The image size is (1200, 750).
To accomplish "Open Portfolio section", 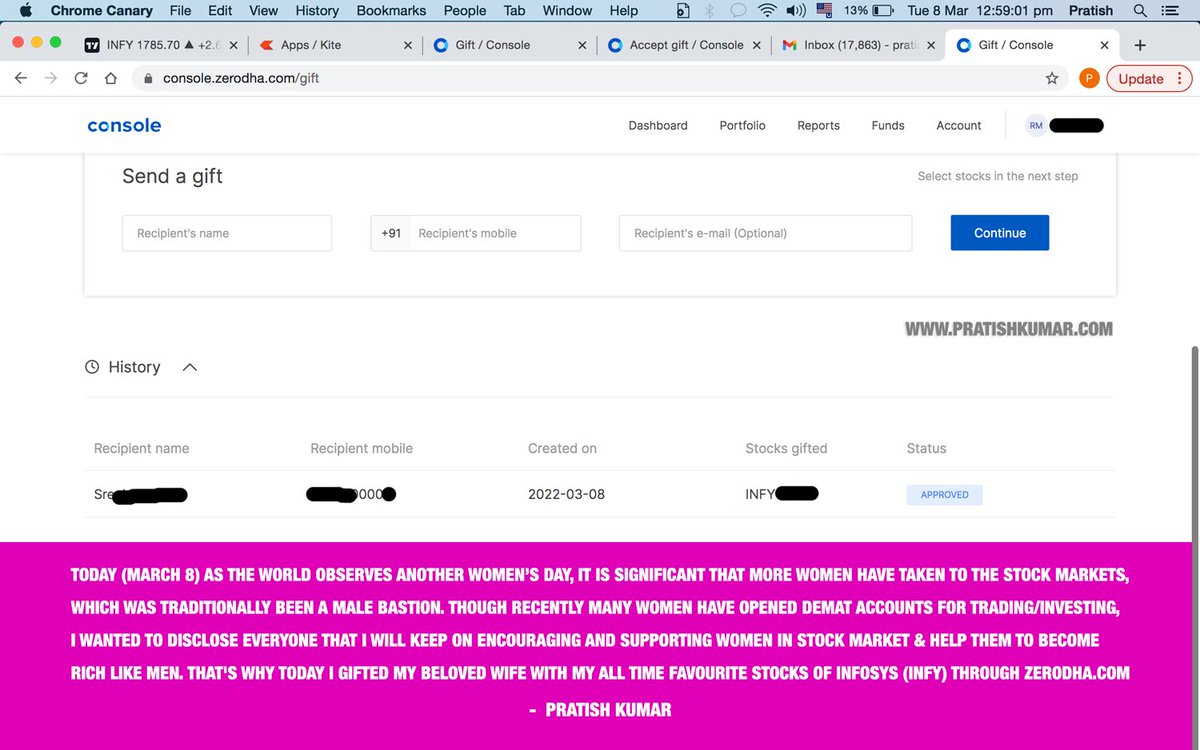I will point(742,125).
